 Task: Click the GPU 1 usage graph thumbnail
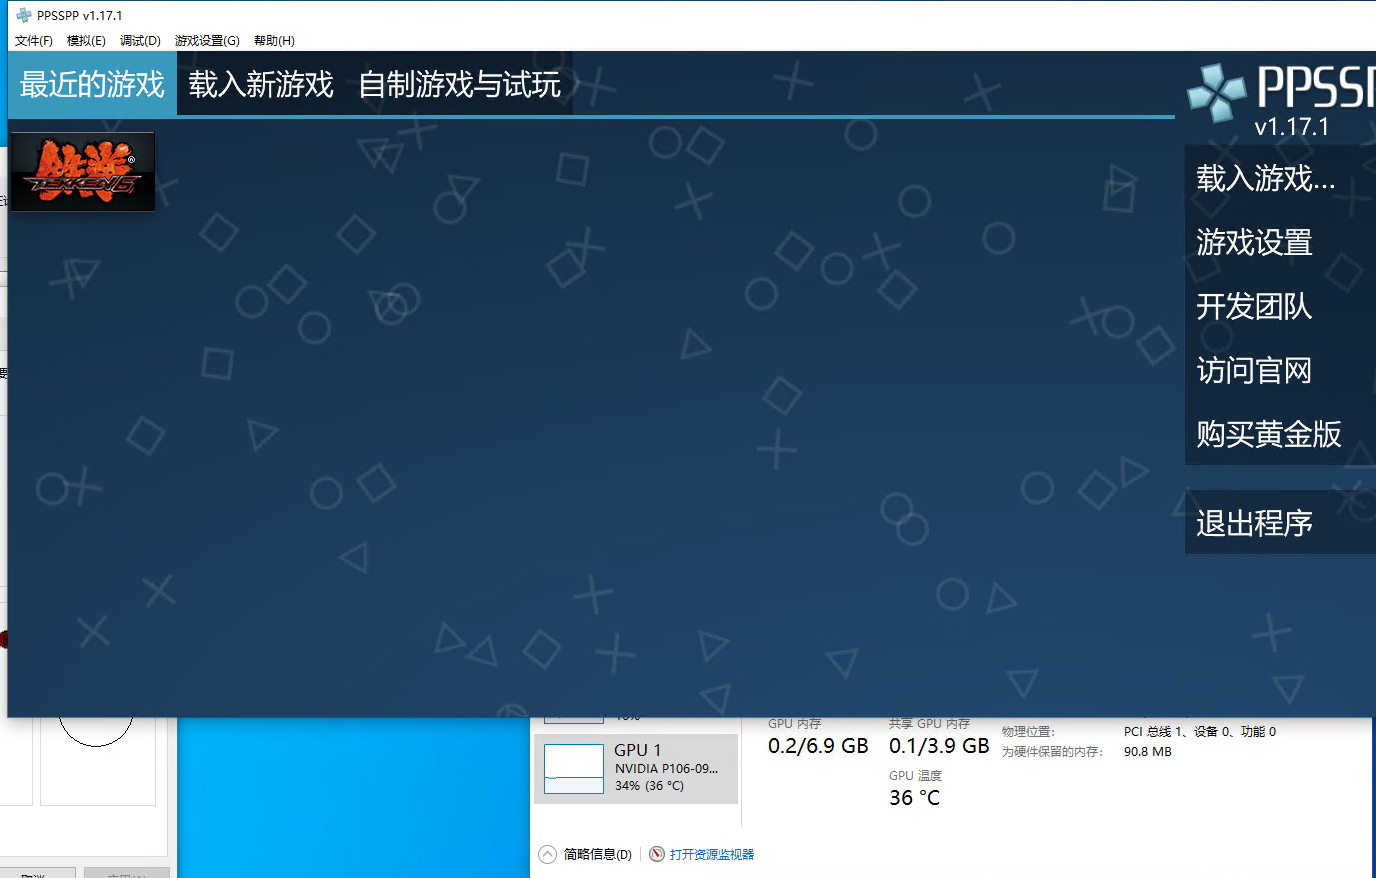tap(574, 769)
